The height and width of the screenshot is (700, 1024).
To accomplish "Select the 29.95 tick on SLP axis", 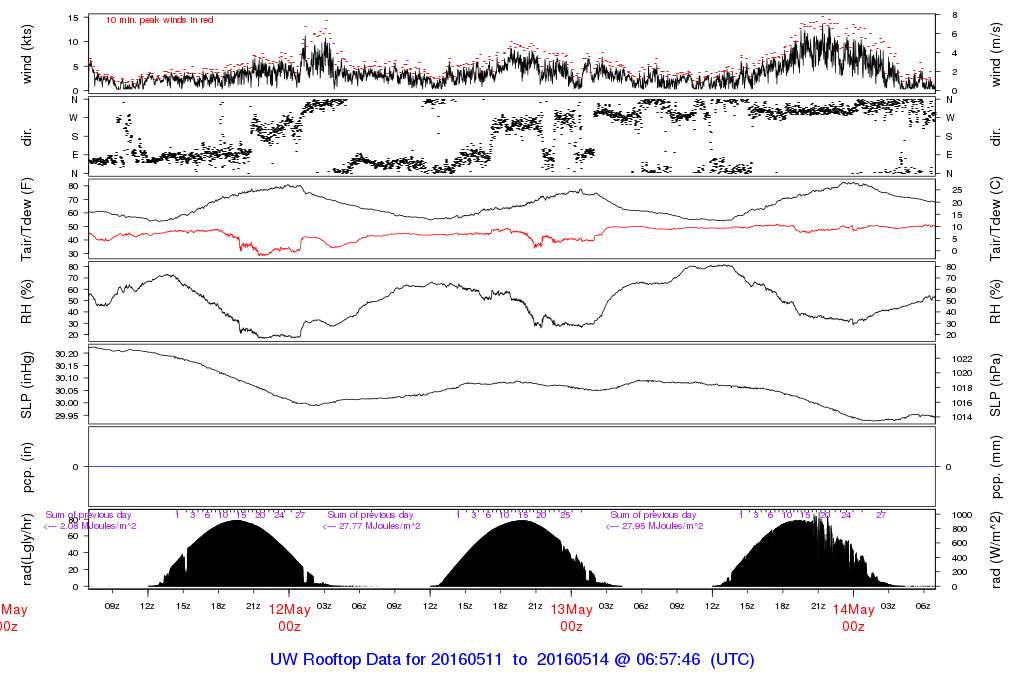I will point(67,416).
